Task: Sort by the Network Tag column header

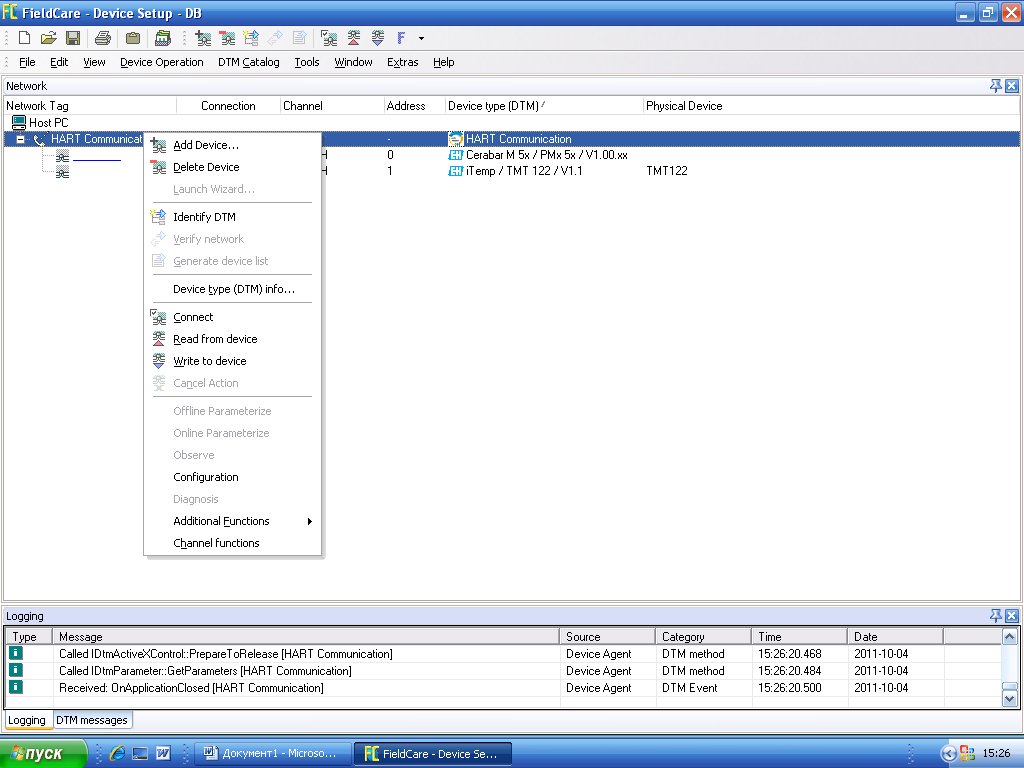Action: pos(90,106)
